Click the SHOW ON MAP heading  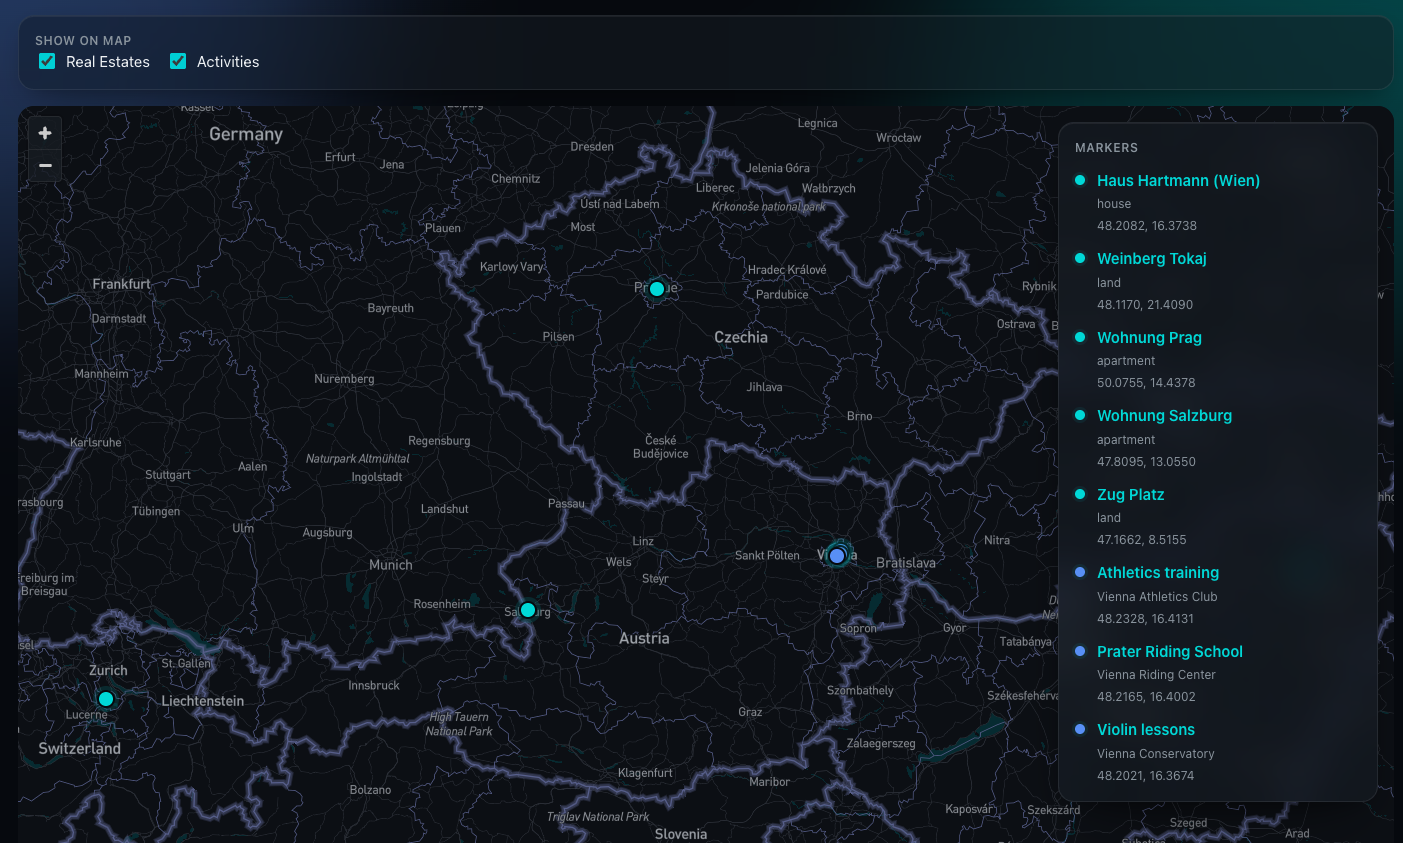tap(83, 41)
